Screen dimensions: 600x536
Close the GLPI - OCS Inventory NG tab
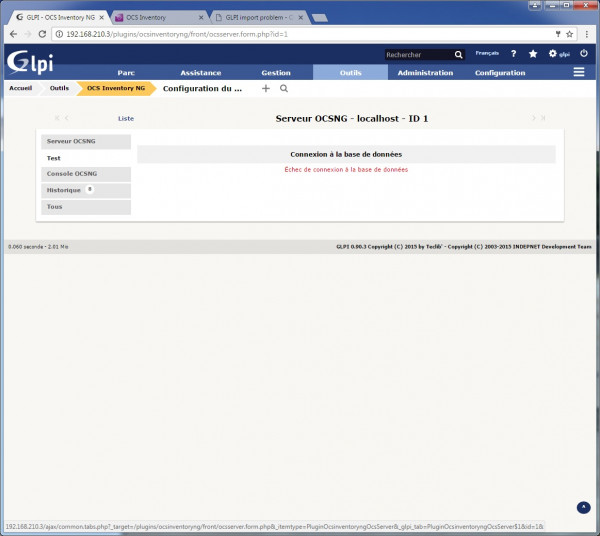point(101,18)
